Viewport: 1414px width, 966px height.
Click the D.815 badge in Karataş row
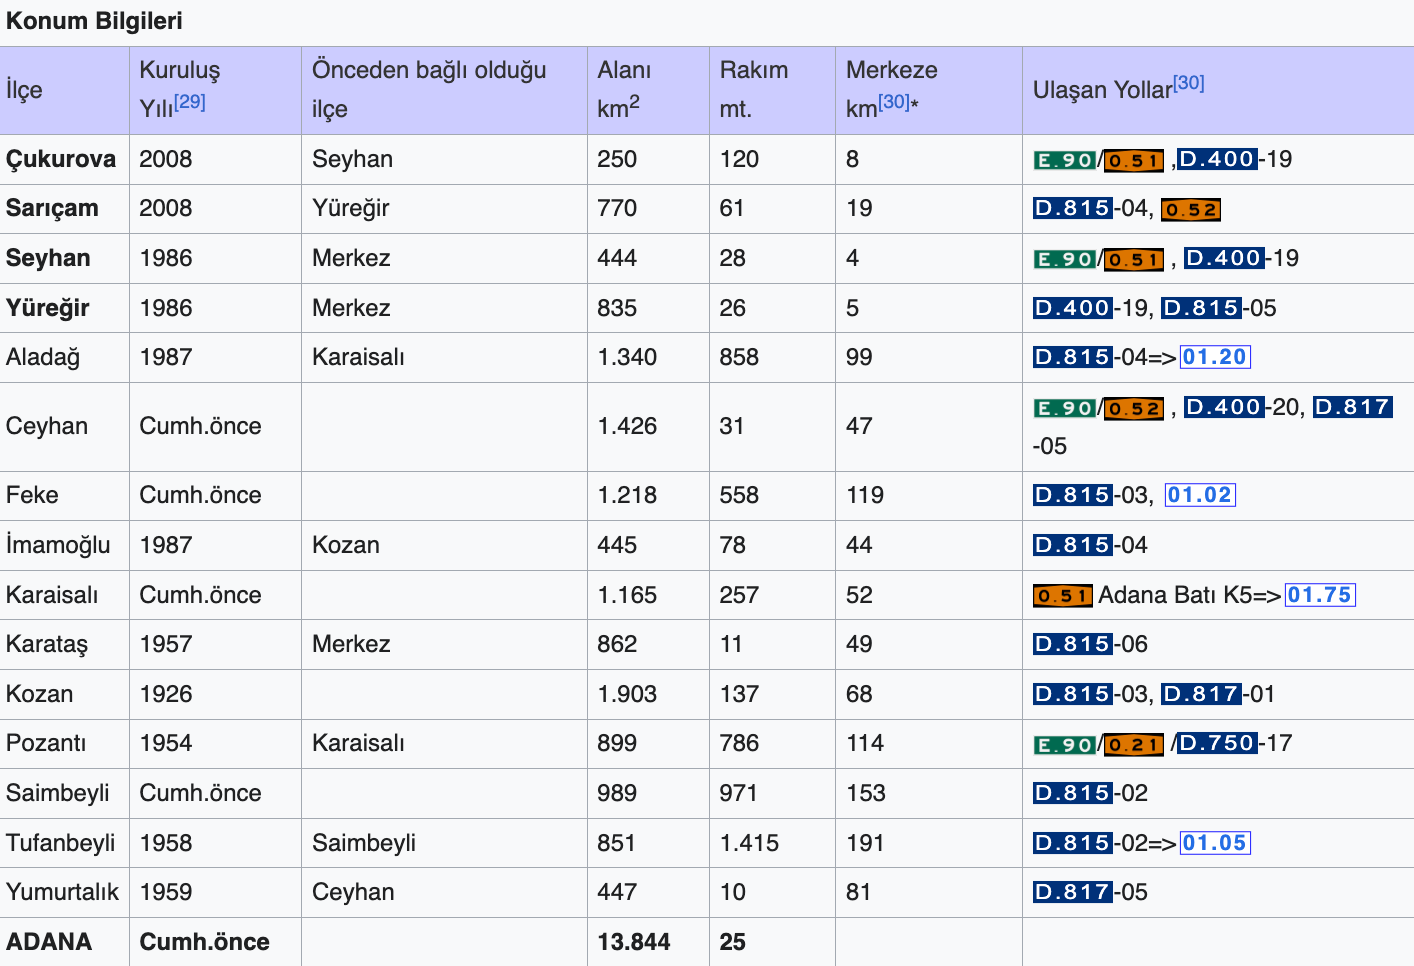click(x=1072, y=644)
